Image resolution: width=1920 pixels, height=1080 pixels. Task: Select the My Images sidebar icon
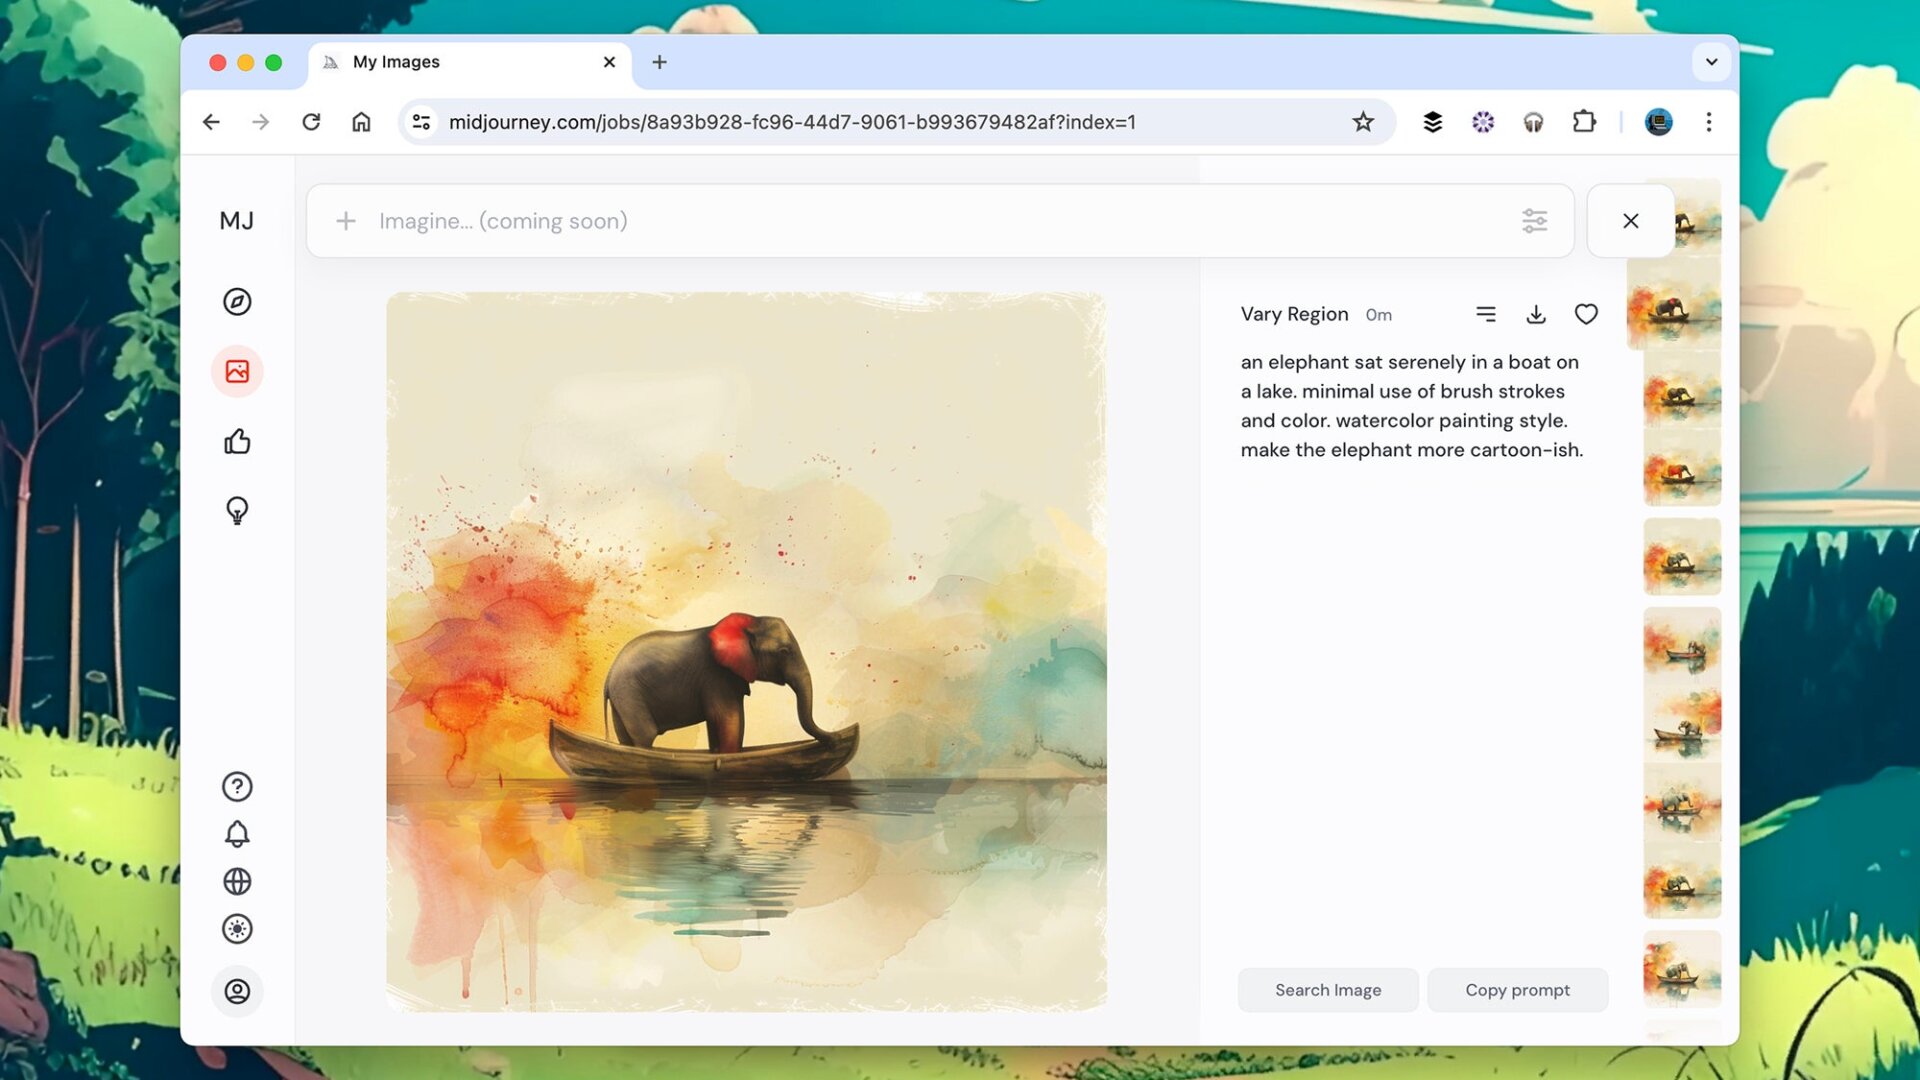pyautogui.click(x=237, y=370)
